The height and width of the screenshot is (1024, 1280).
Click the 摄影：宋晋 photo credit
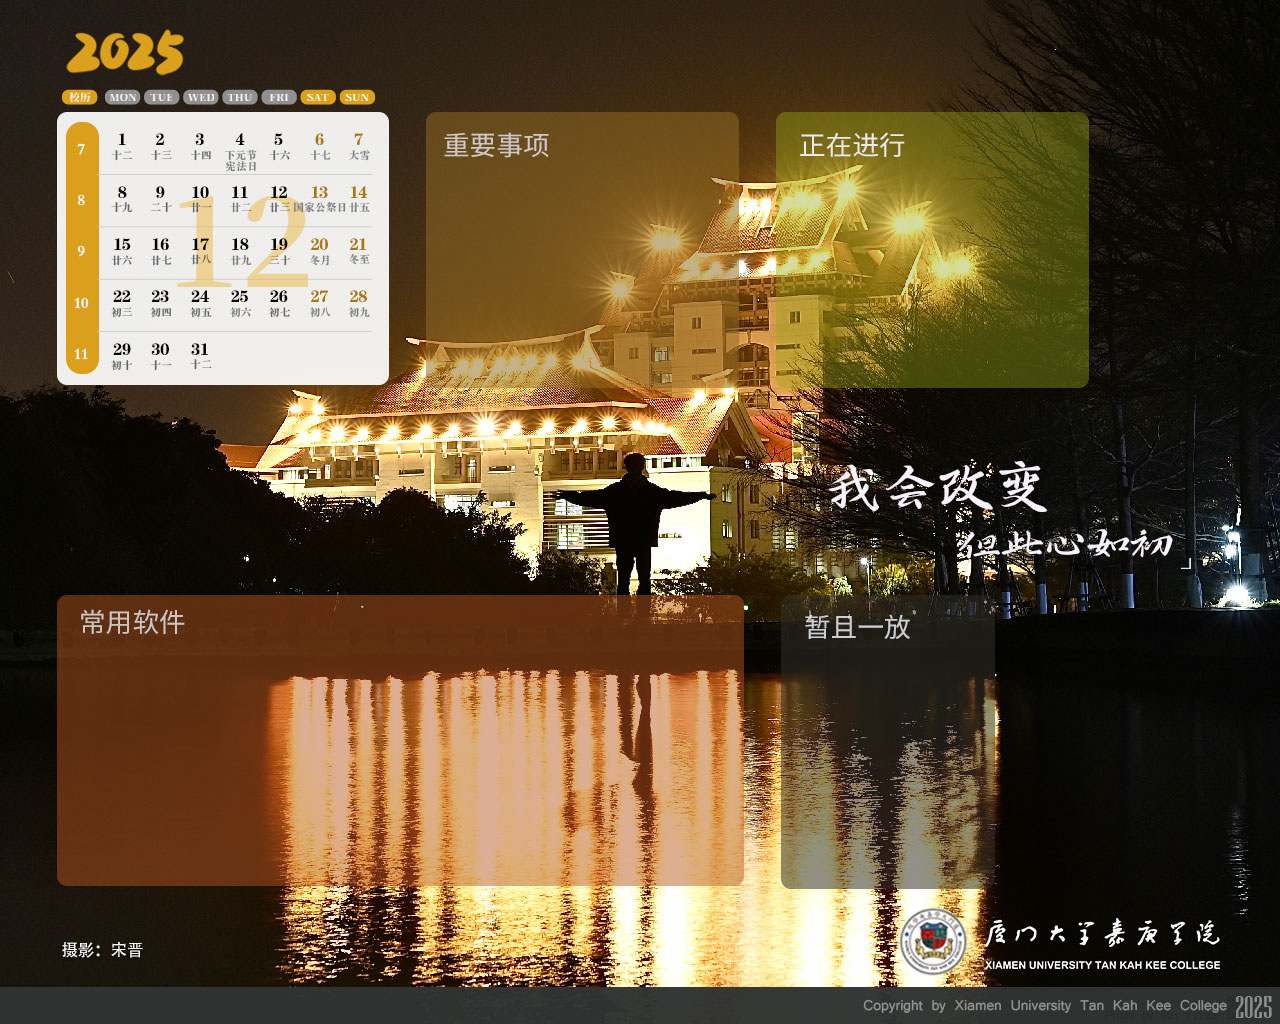pos(102,950)
